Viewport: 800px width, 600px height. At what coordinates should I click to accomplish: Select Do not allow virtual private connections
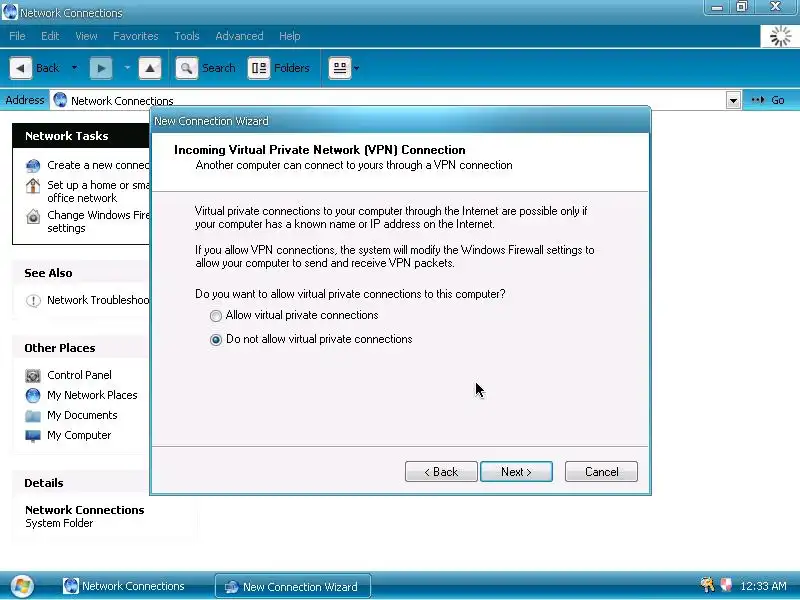[x=216, y=340]
